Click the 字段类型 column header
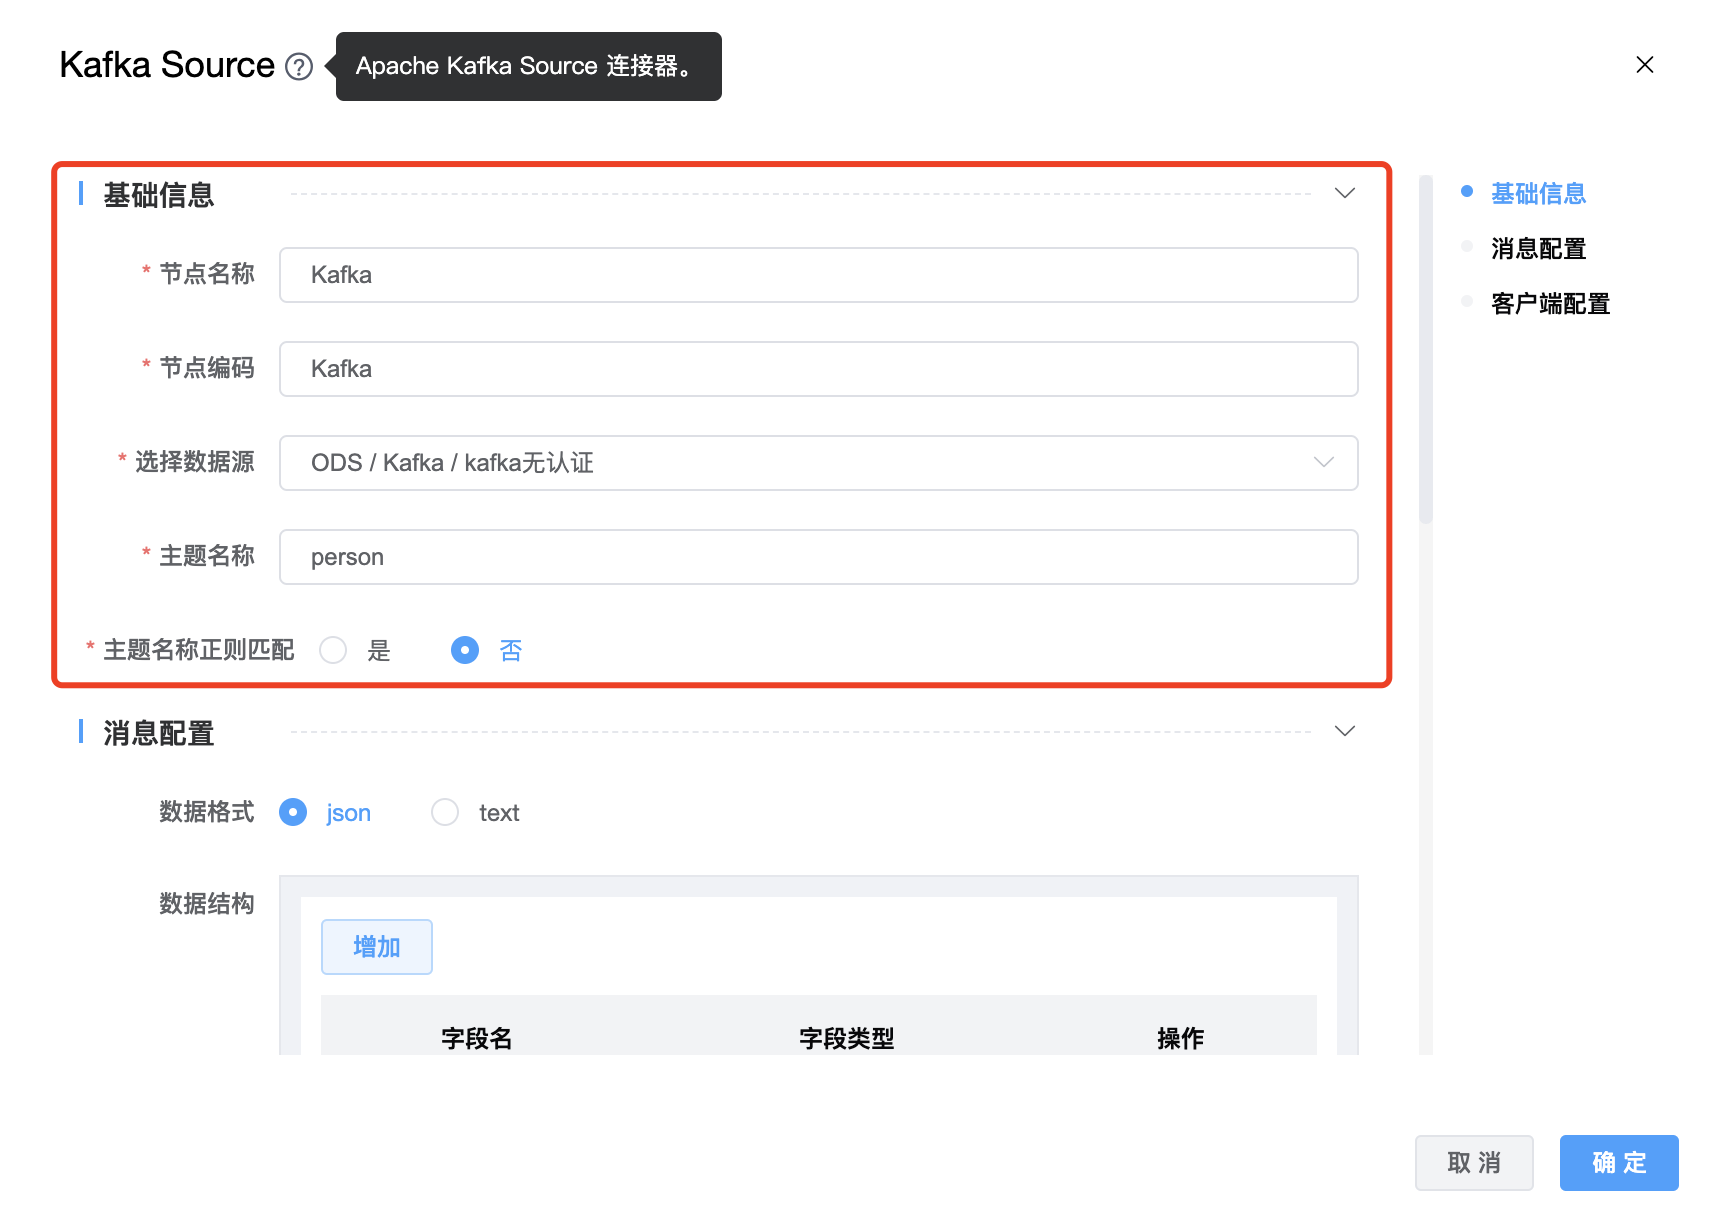 point(846,1038)
